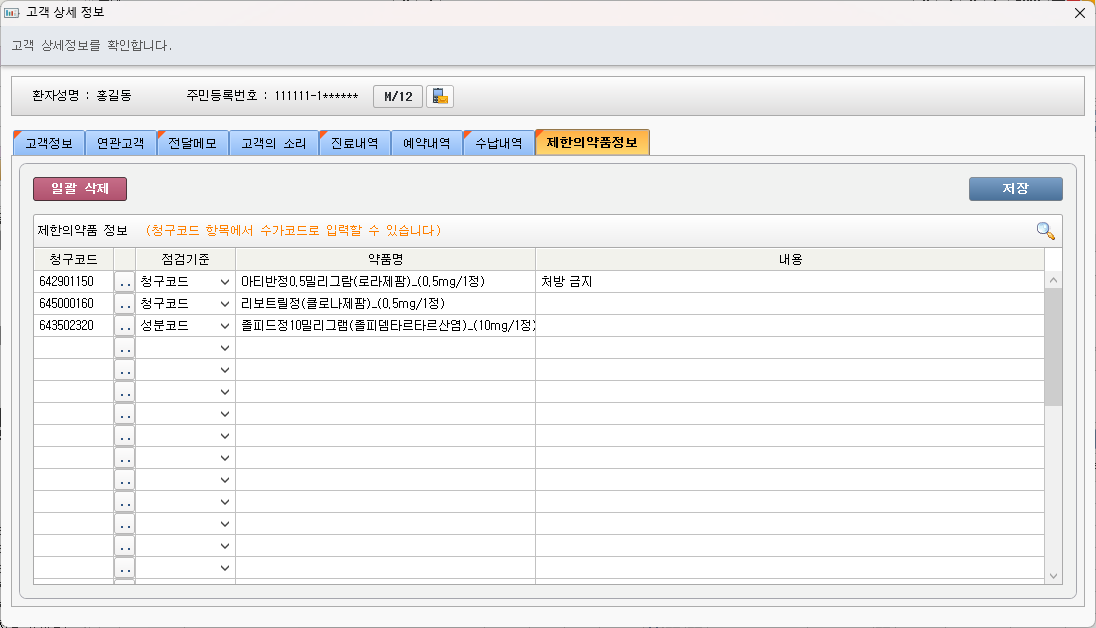Click the table's vertical scrollbar down arrow
This screenshot has height=628, width=1096.
[x=1053, y=576]
